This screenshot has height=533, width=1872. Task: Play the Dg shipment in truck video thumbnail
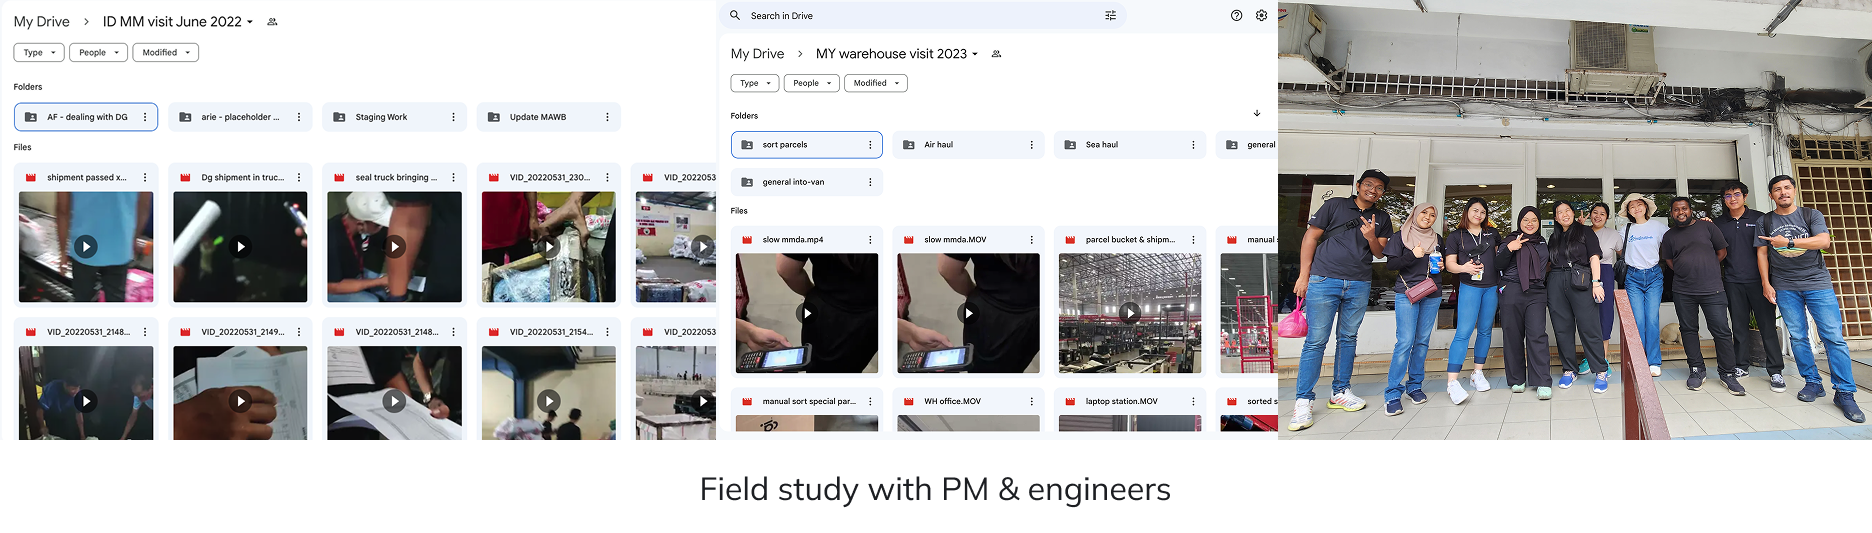pos(240,247)
